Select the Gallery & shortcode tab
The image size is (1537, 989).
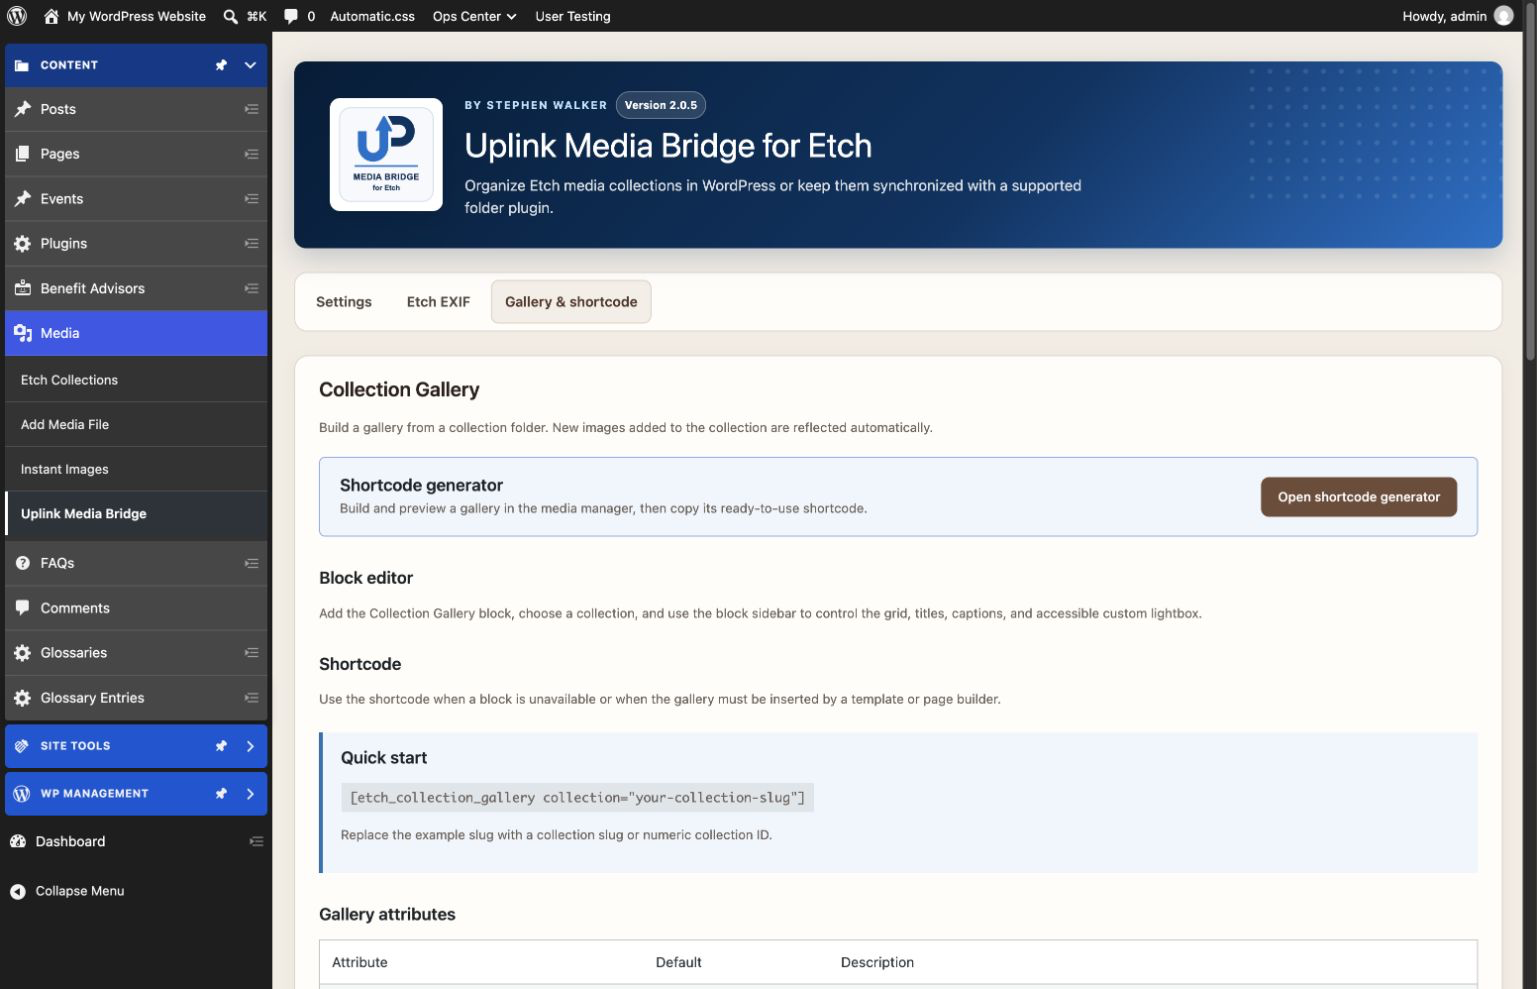click(x=571, y=302)
